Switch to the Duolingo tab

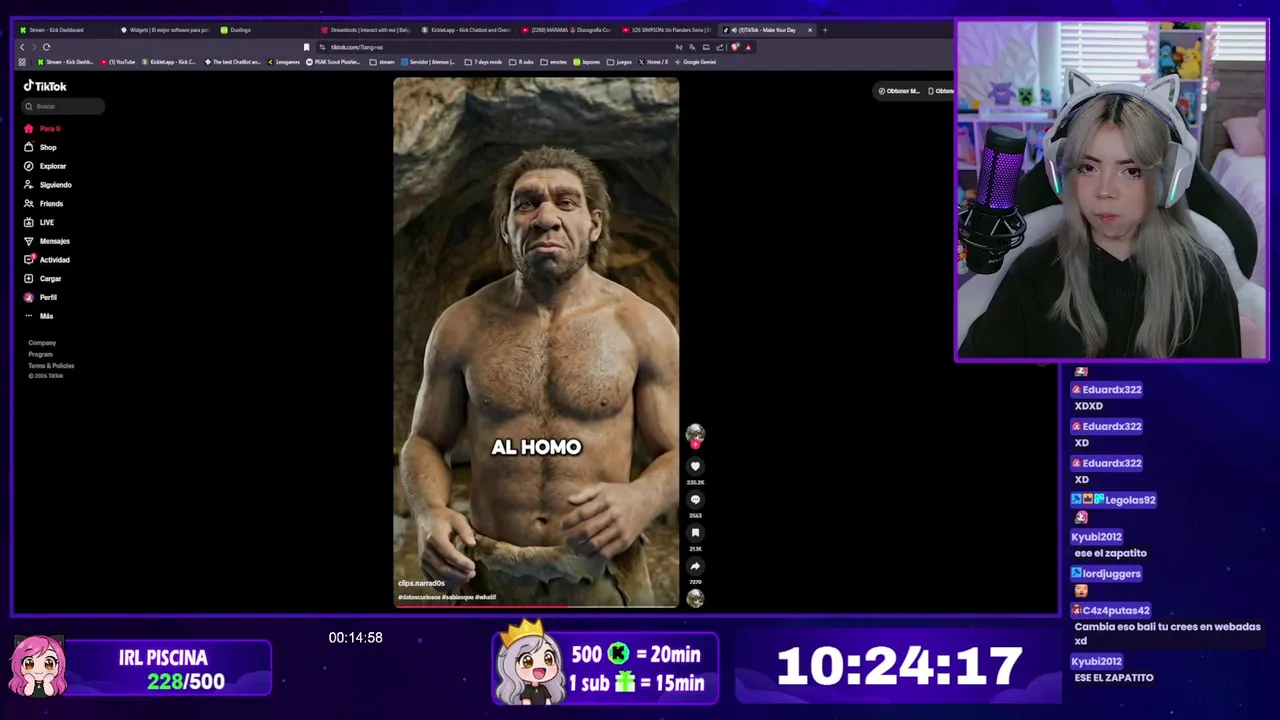[x=265, y=30]
